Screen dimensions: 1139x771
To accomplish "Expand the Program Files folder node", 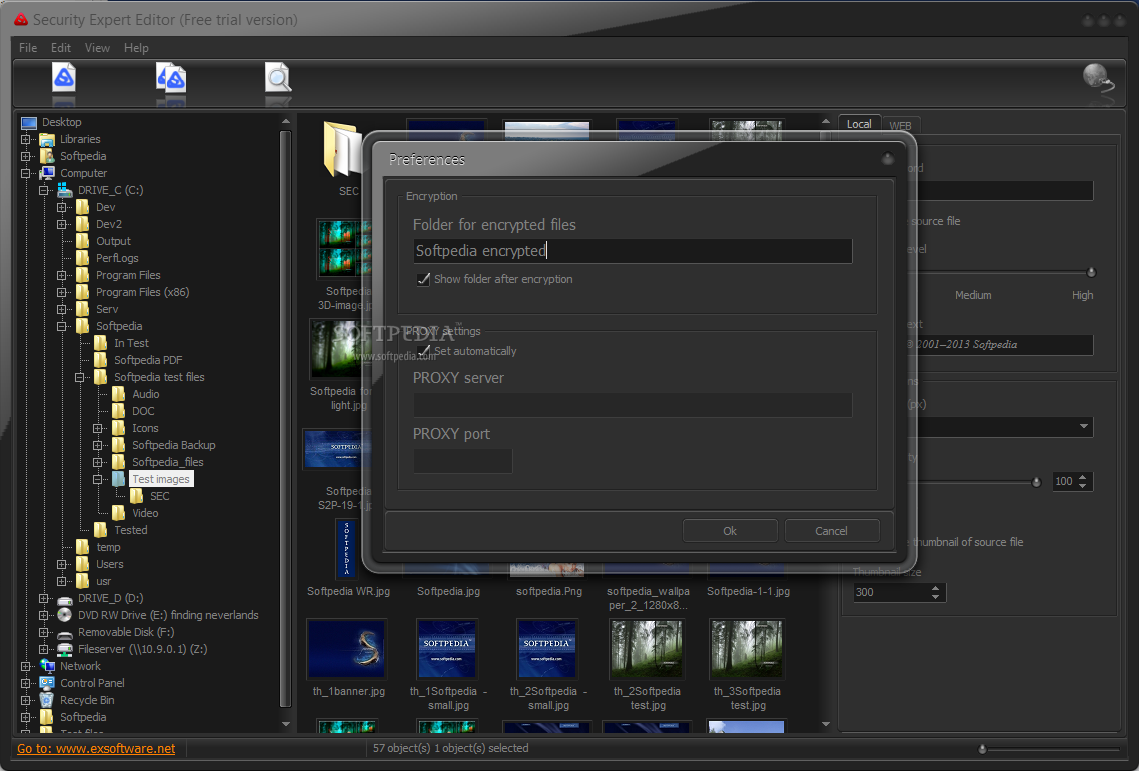I will (x=62, y=275).
